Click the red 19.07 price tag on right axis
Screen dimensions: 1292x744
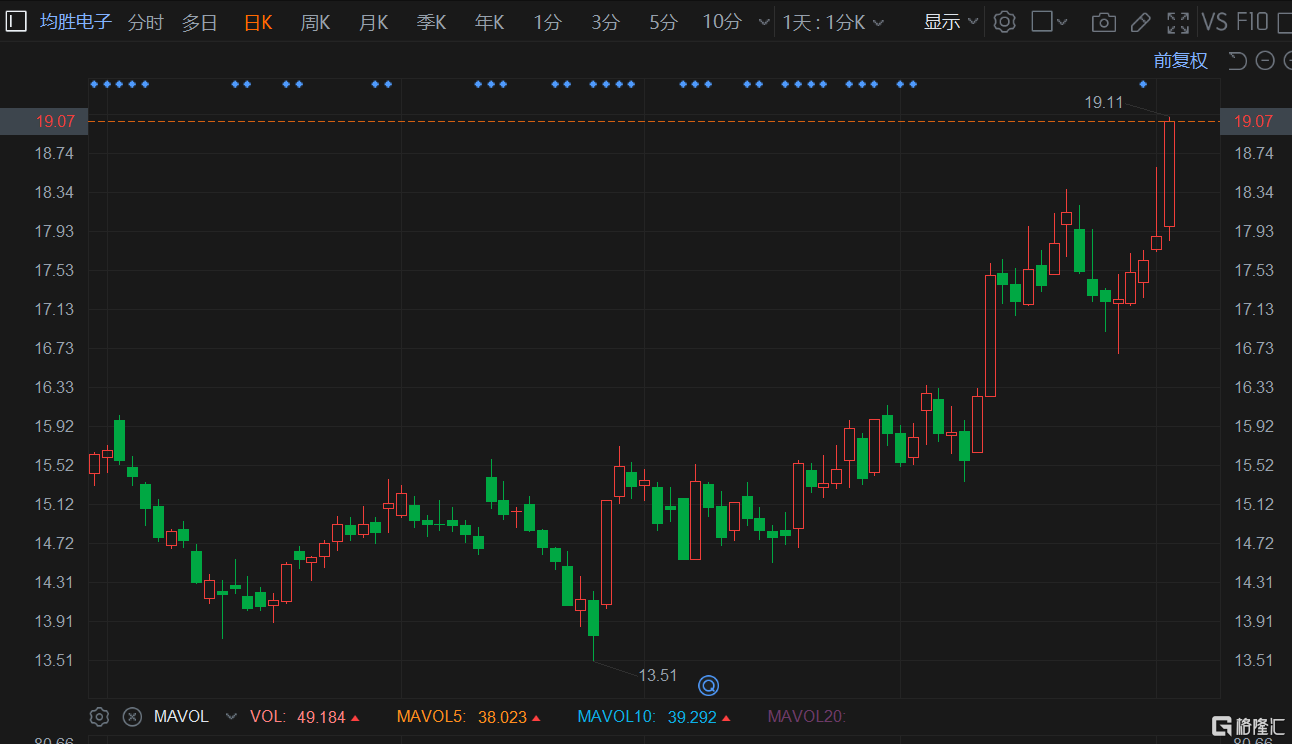click(x=1254, y=121)
